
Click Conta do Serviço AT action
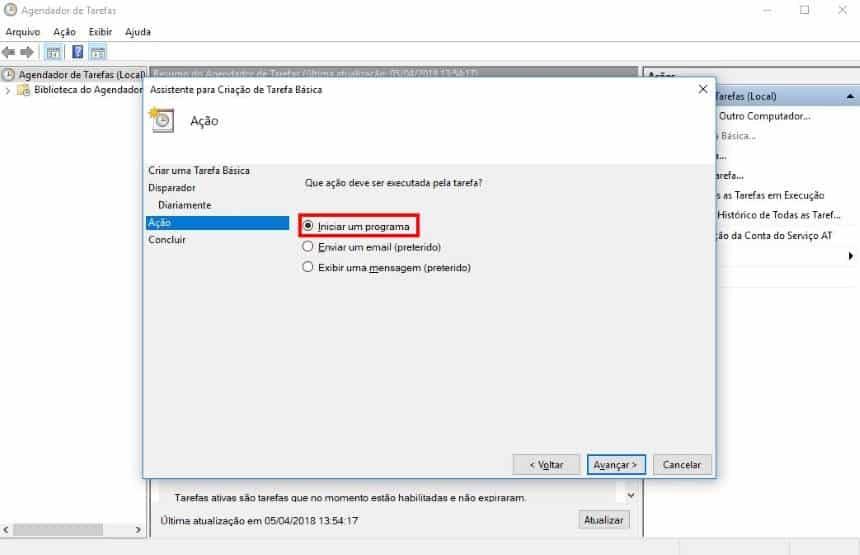pyautogui.click(x=774, y=236)
